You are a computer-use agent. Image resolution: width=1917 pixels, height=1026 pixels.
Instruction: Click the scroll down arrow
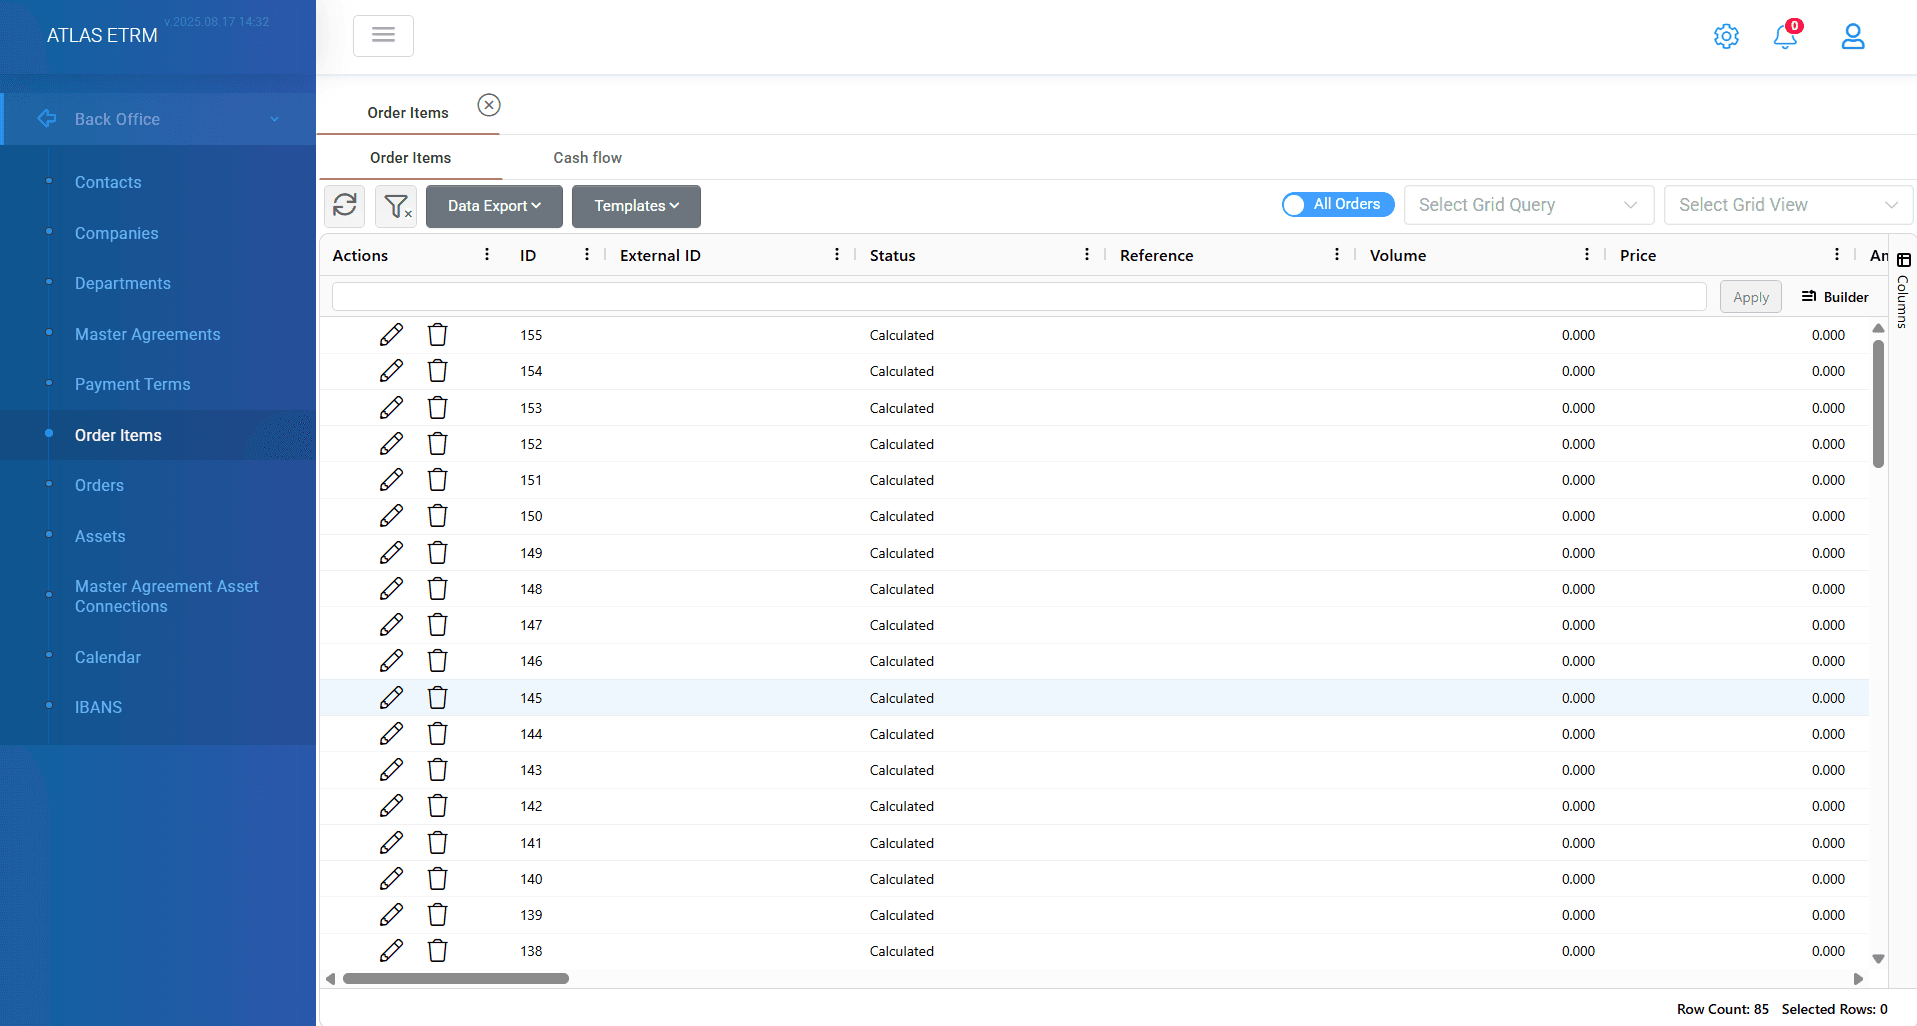[1879, 959]
